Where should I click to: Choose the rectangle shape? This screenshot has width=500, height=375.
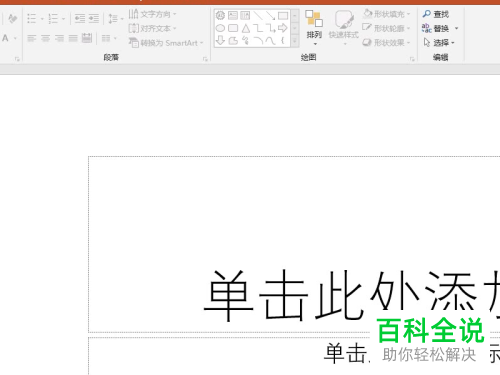pos(283,15)
